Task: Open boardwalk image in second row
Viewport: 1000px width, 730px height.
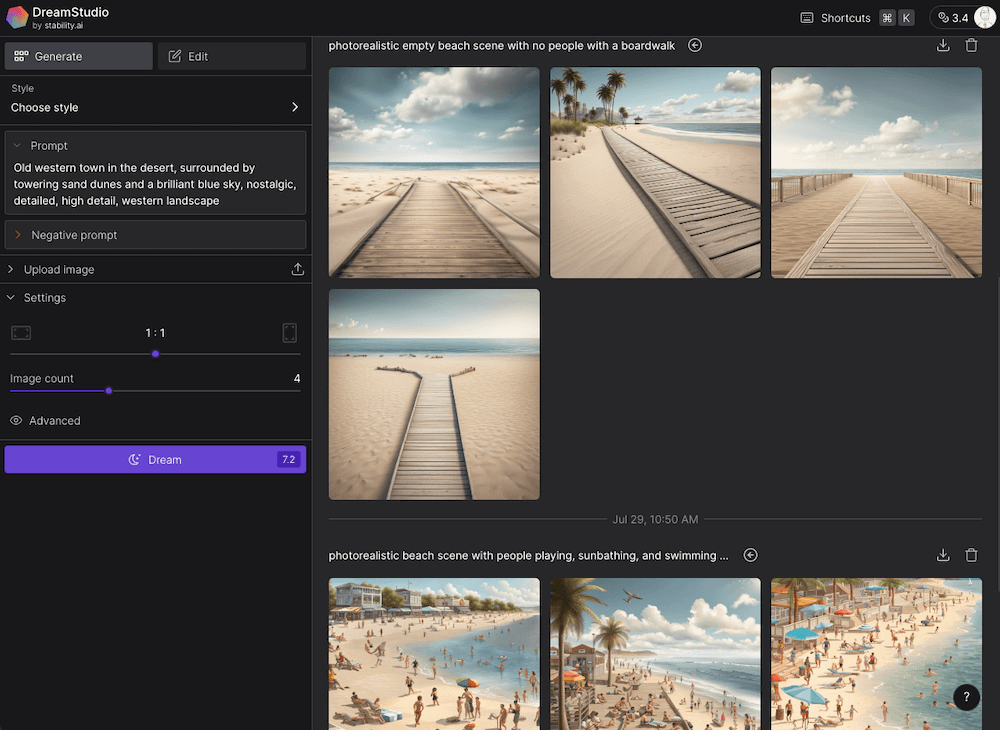Action: point(434,394)
